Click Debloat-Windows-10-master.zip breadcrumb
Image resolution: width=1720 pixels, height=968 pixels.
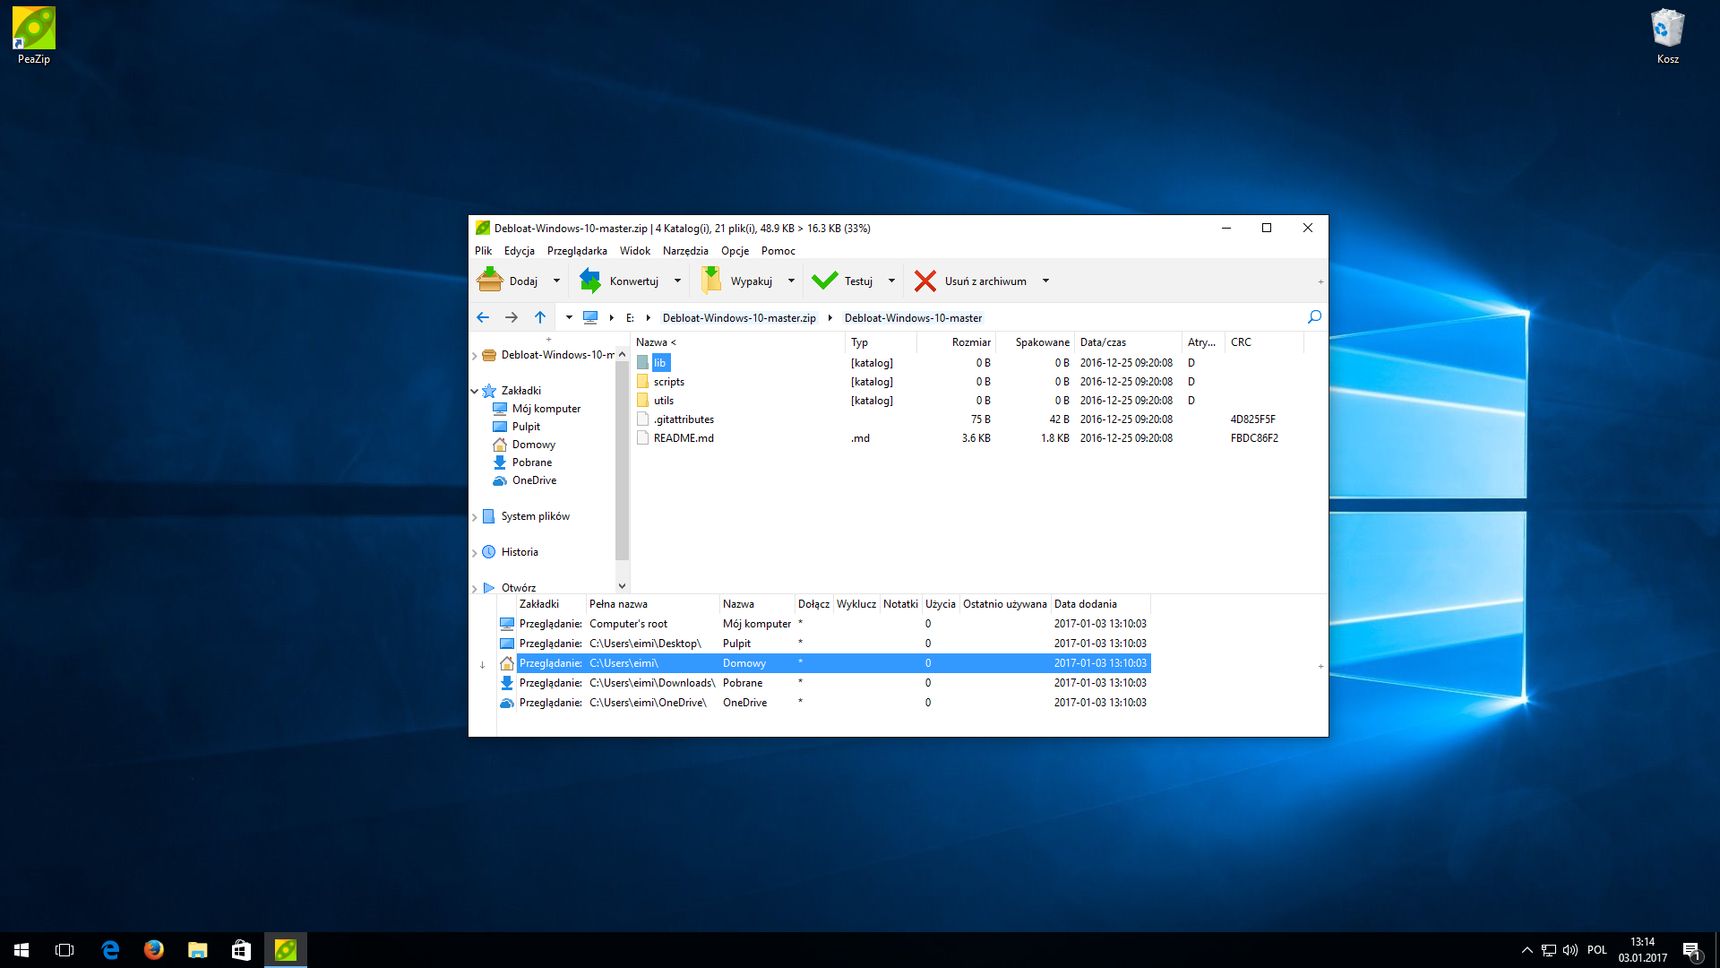pos(739,318)
